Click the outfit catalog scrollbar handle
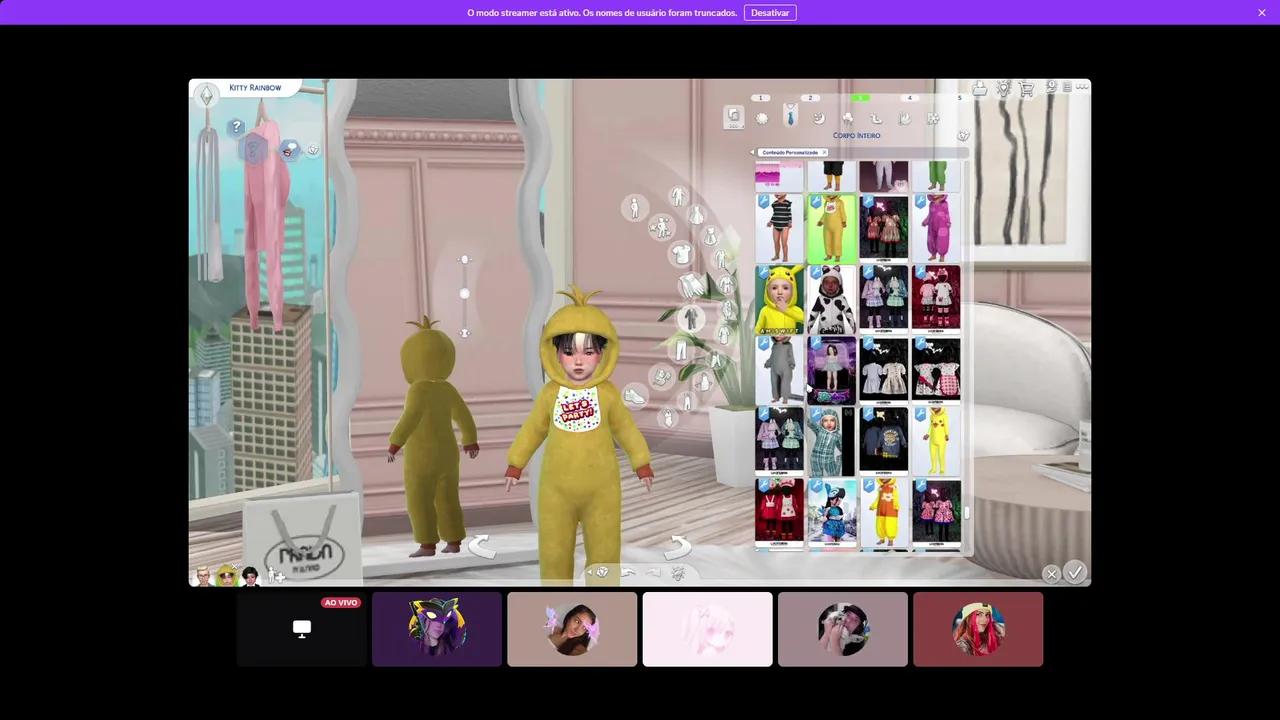This screenshot has width=1280, height=720. 967,513
